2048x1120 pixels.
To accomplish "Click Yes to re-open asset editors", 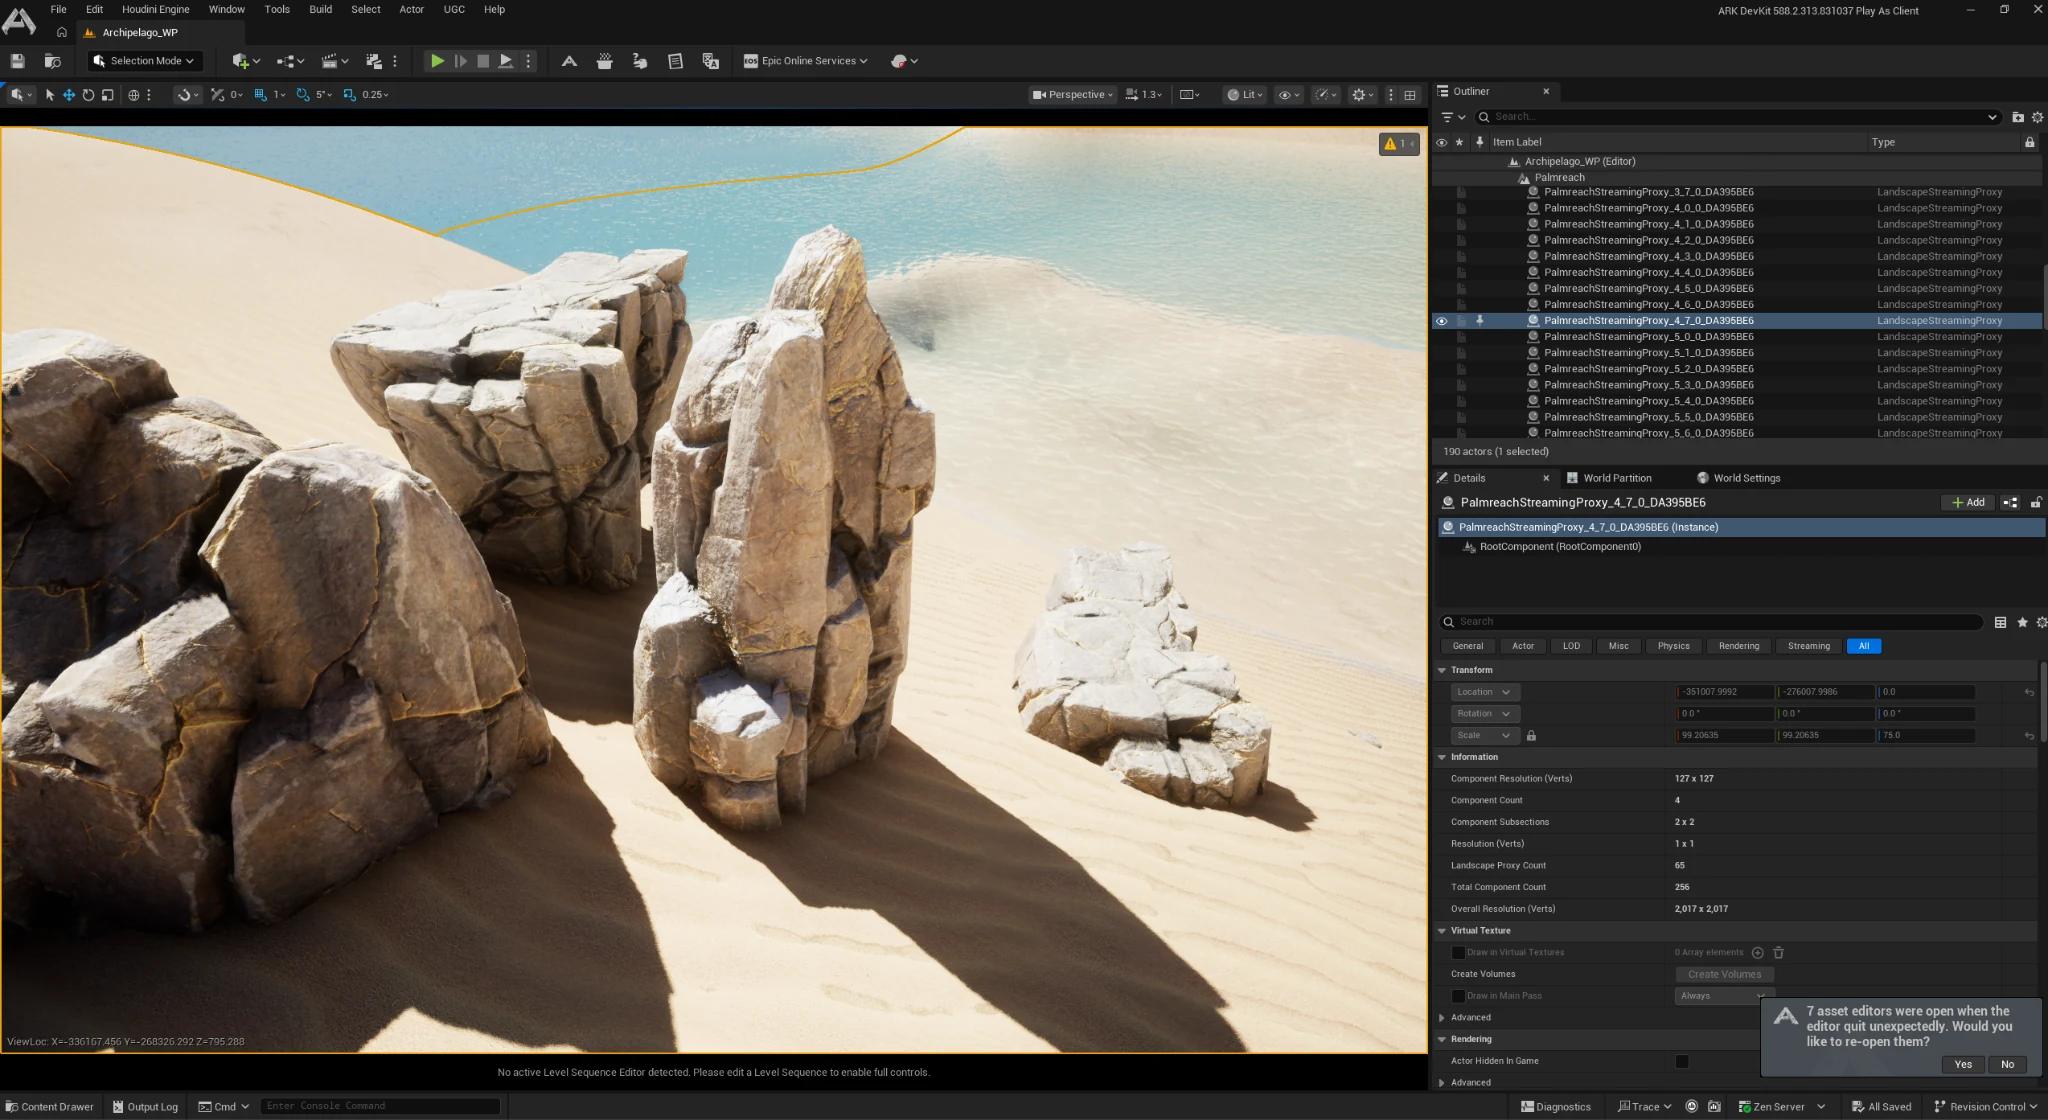I will pos(1963,1064).
